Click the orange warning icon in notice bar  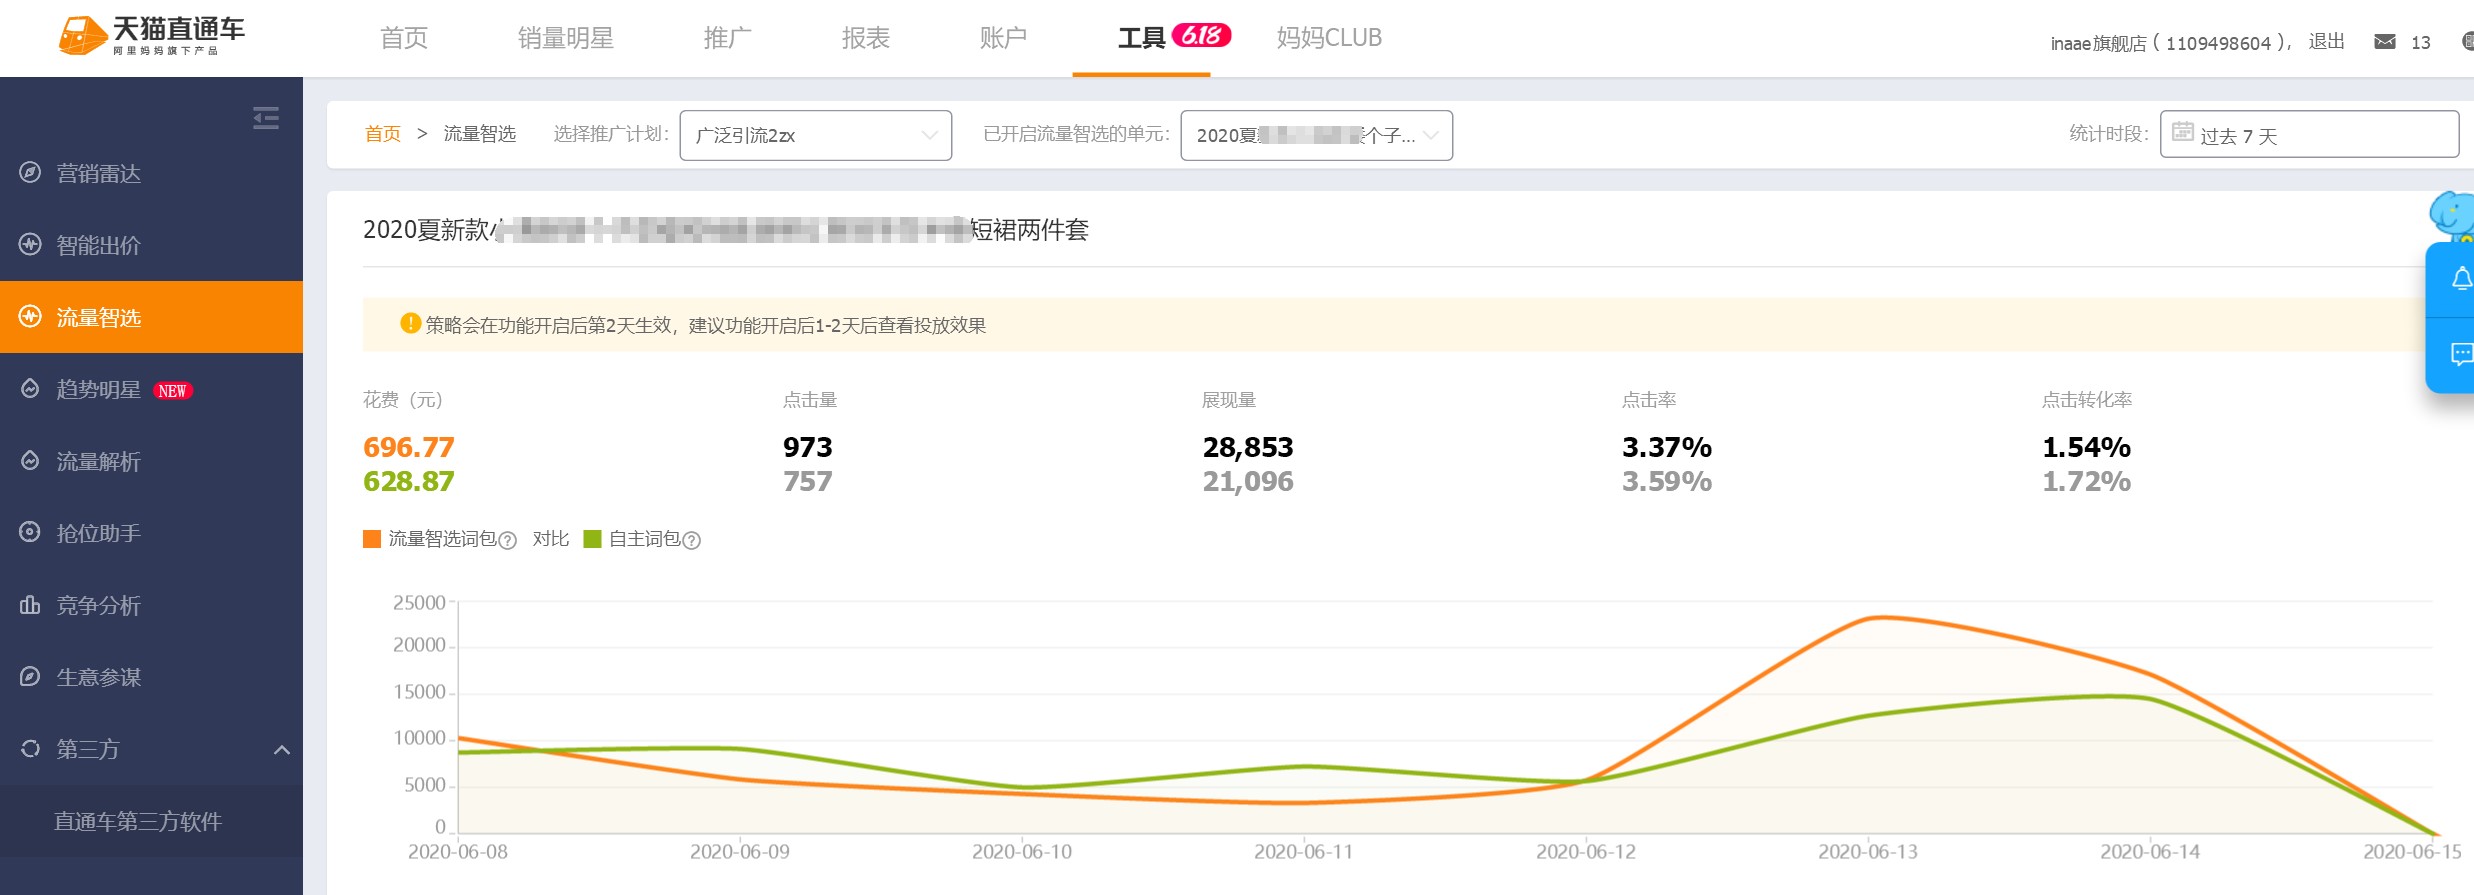(410, 323)
